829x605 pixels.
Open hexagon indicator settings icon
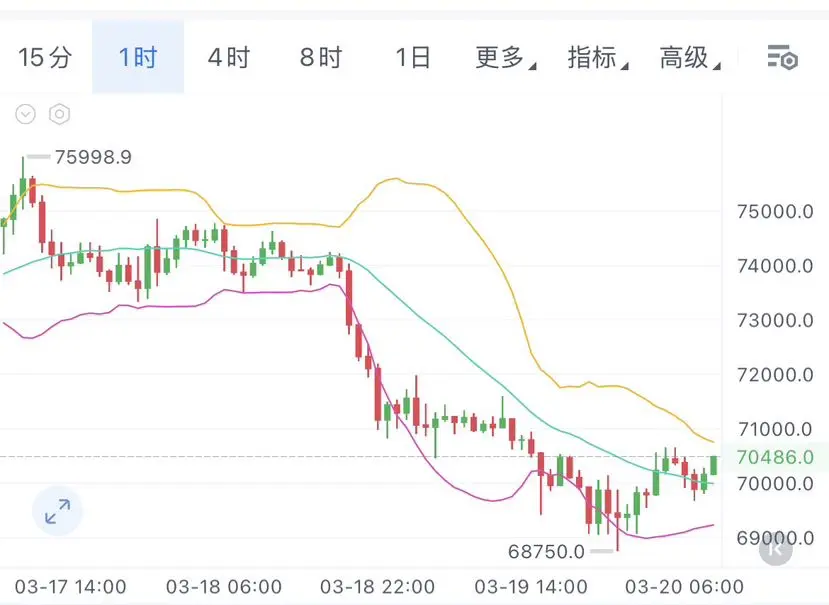(59, 114)
